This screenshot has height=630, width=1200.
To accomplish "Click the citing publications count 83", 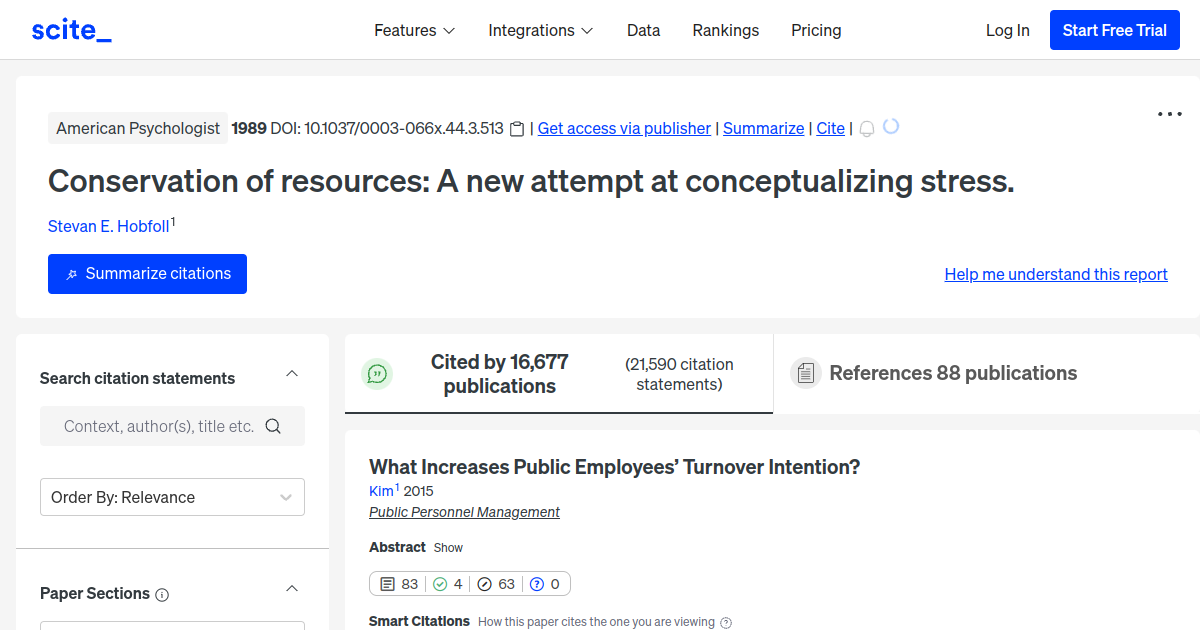I will pyautogui.click(x=400, y=584).
